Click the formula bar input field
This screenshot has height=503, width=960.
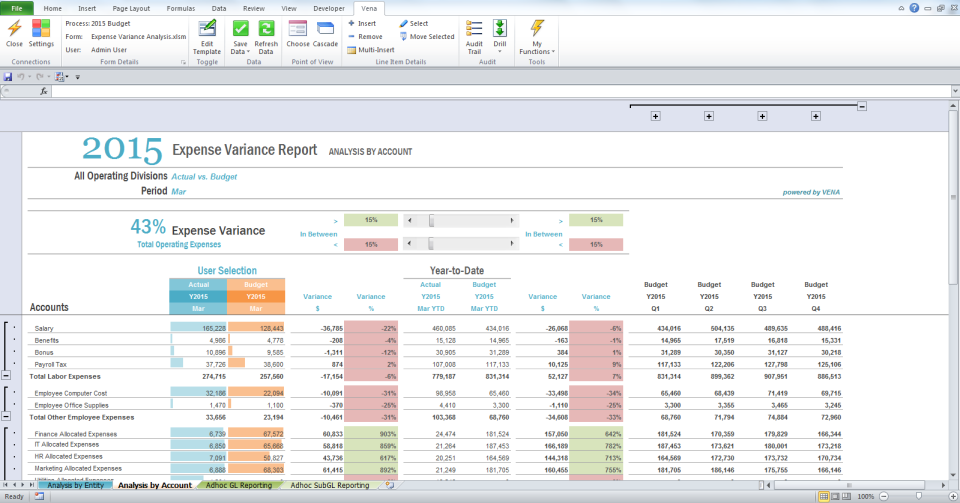click(501, 91)
